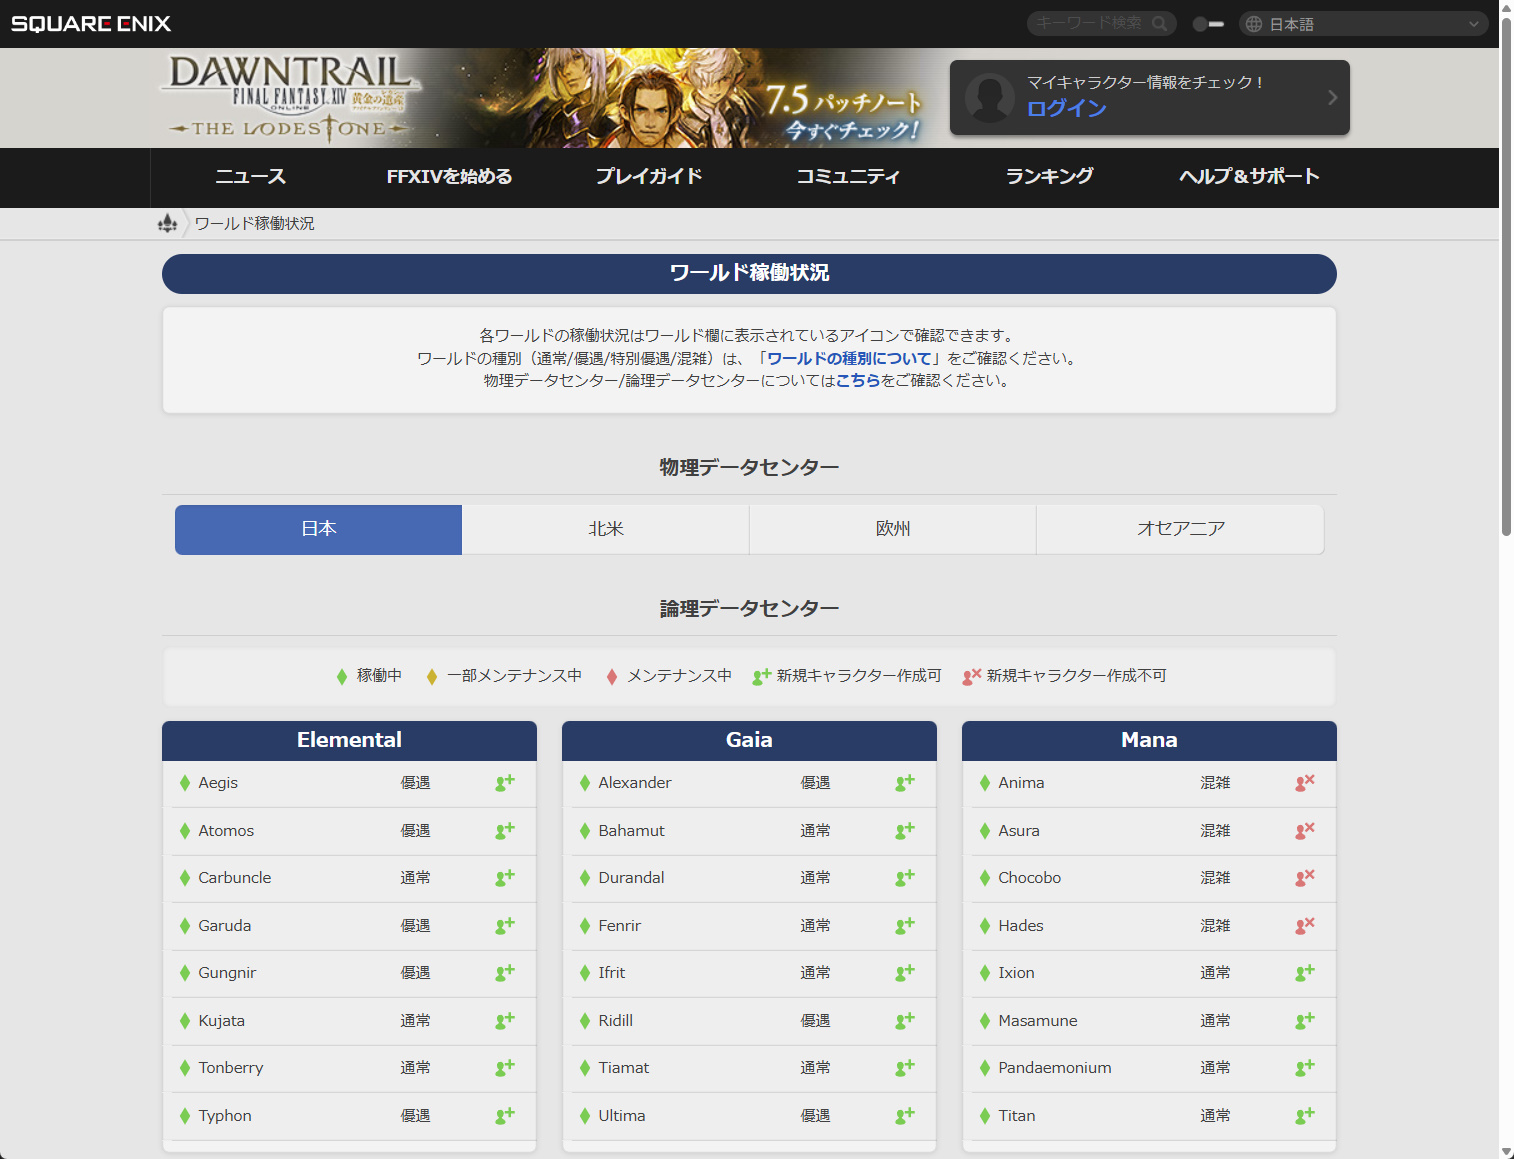This screenshot has width=1514, height=1159.
Task: Click the 通常 label in Ixion row
Action: [x=1215, y=973]
